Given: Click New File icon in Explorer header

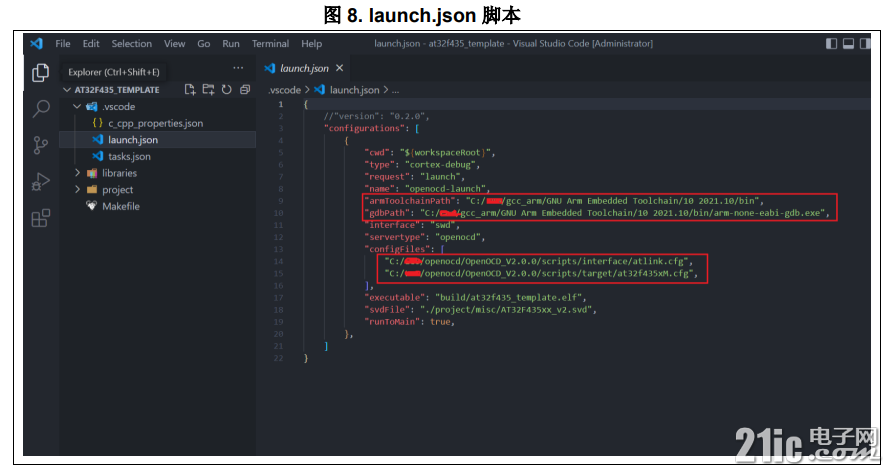Looking at the screenshot, I should pos(190,90).
